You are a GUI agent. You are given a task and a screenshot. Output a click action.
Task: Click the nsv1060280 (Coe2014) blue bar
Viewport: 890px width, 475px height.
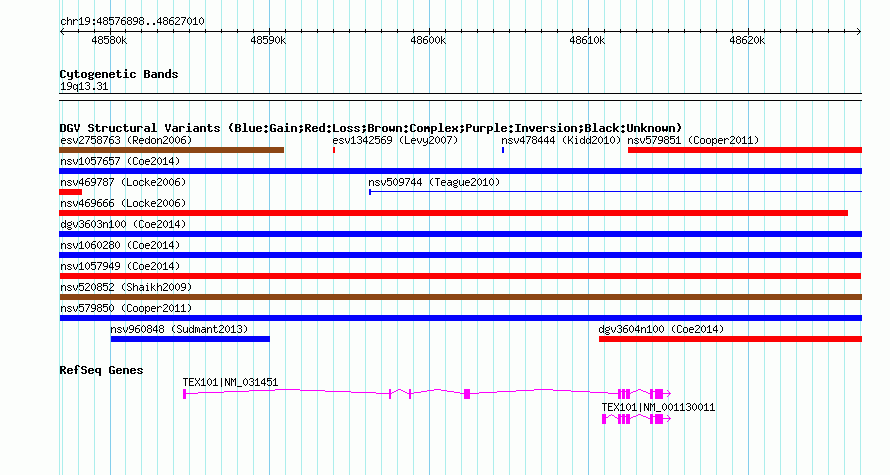click(x=460, y=255)
